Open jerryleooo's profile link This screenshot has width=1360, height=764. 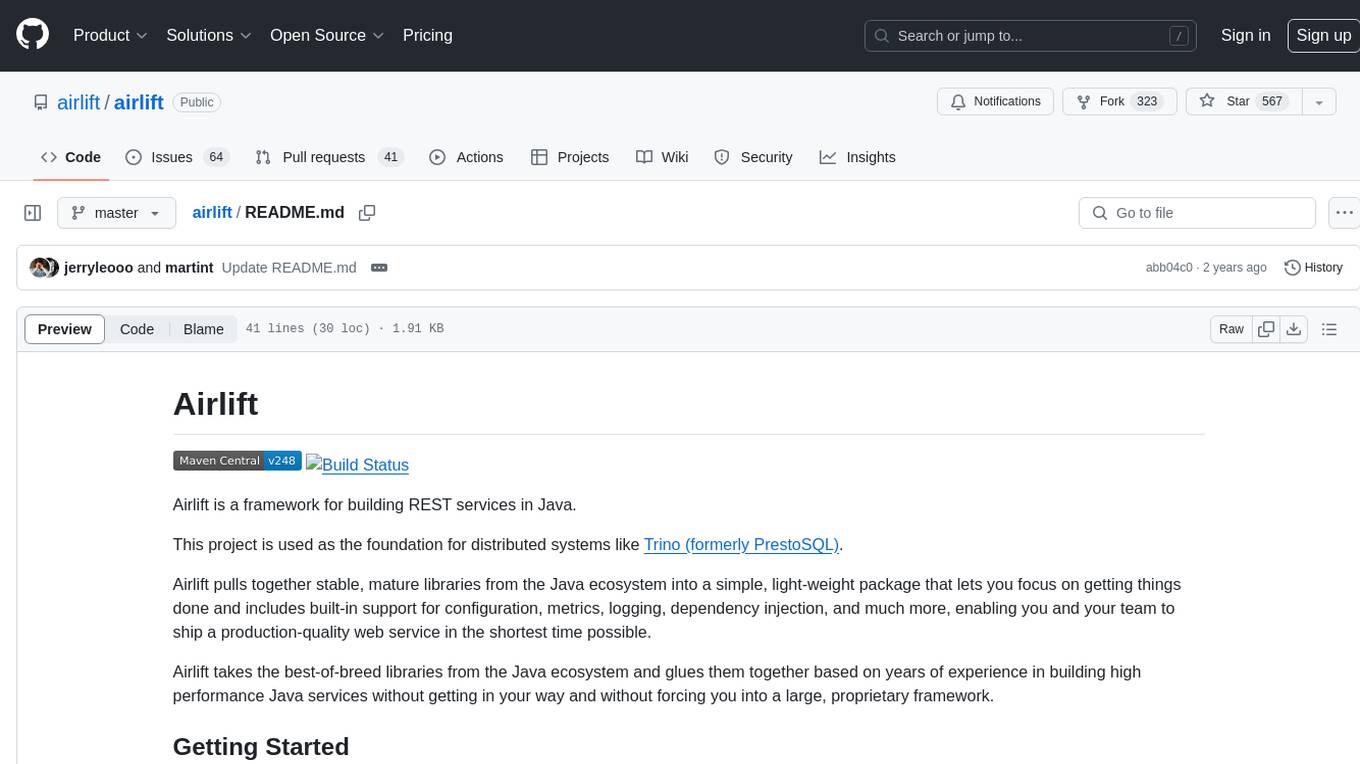point(98,268)
